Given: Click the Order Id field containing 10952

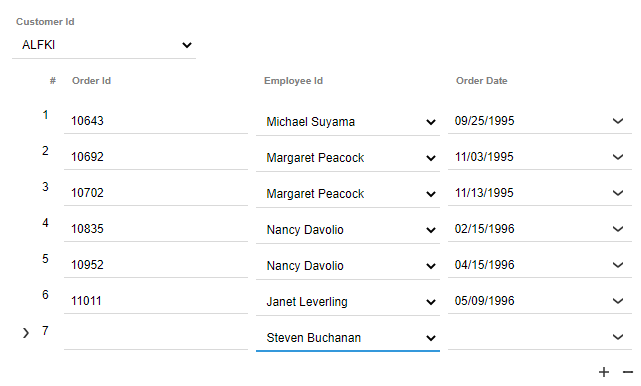Looking at the screenshot, I should 156,265.
